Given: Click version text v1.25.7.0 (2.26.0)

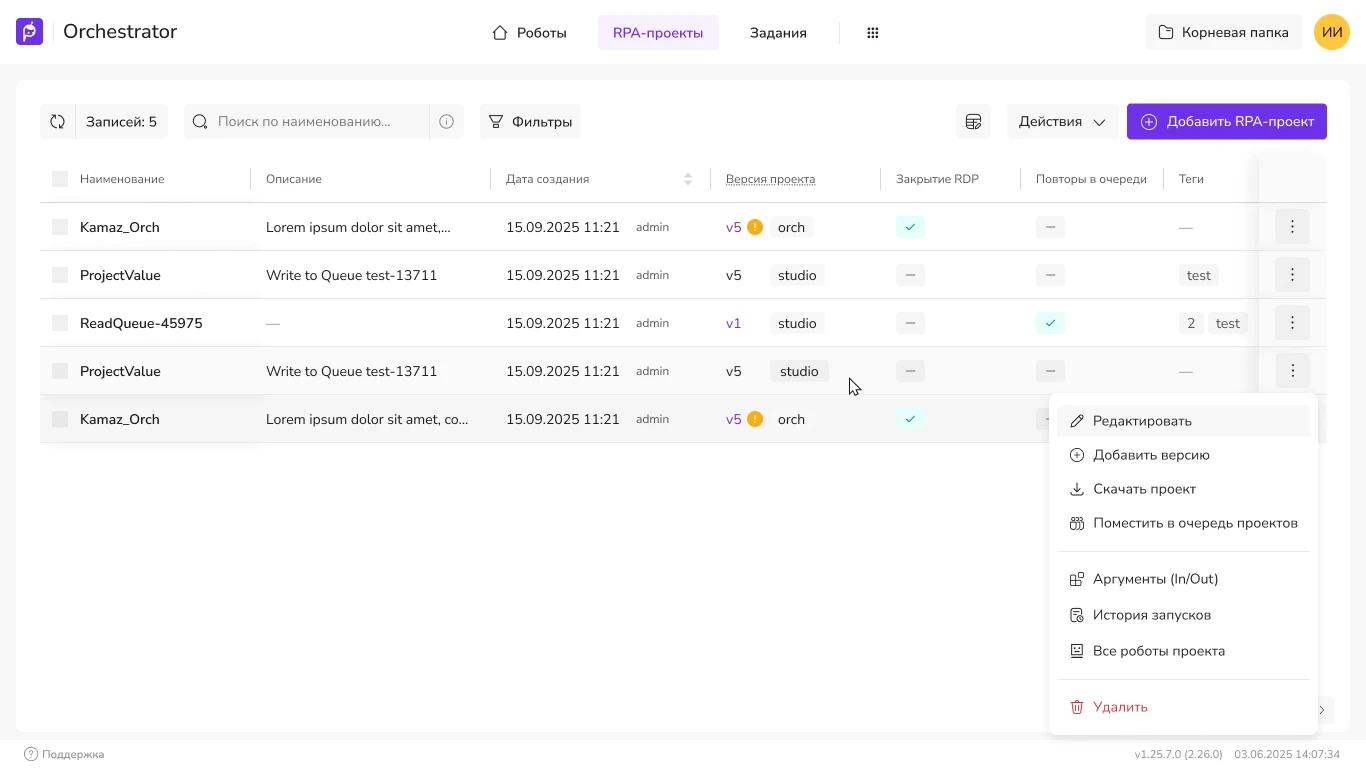Looking at the screenshot, I should (1178, 754).
